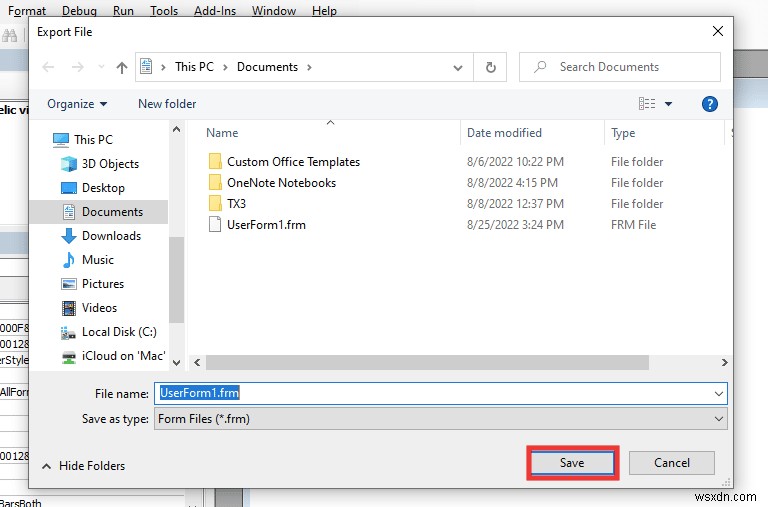Click the Local Disk (C:) drive icon
768x507 pixels.
[68, 333]
